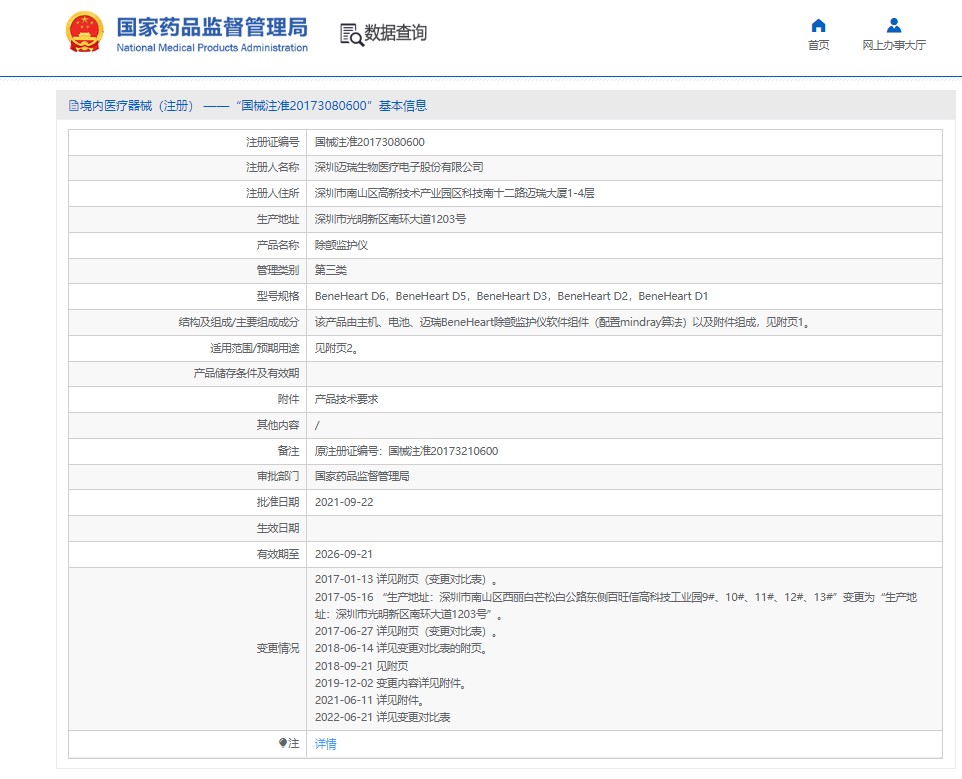Click the 数据查询 title text
962x779 pixels.
(x=396, y=33)
